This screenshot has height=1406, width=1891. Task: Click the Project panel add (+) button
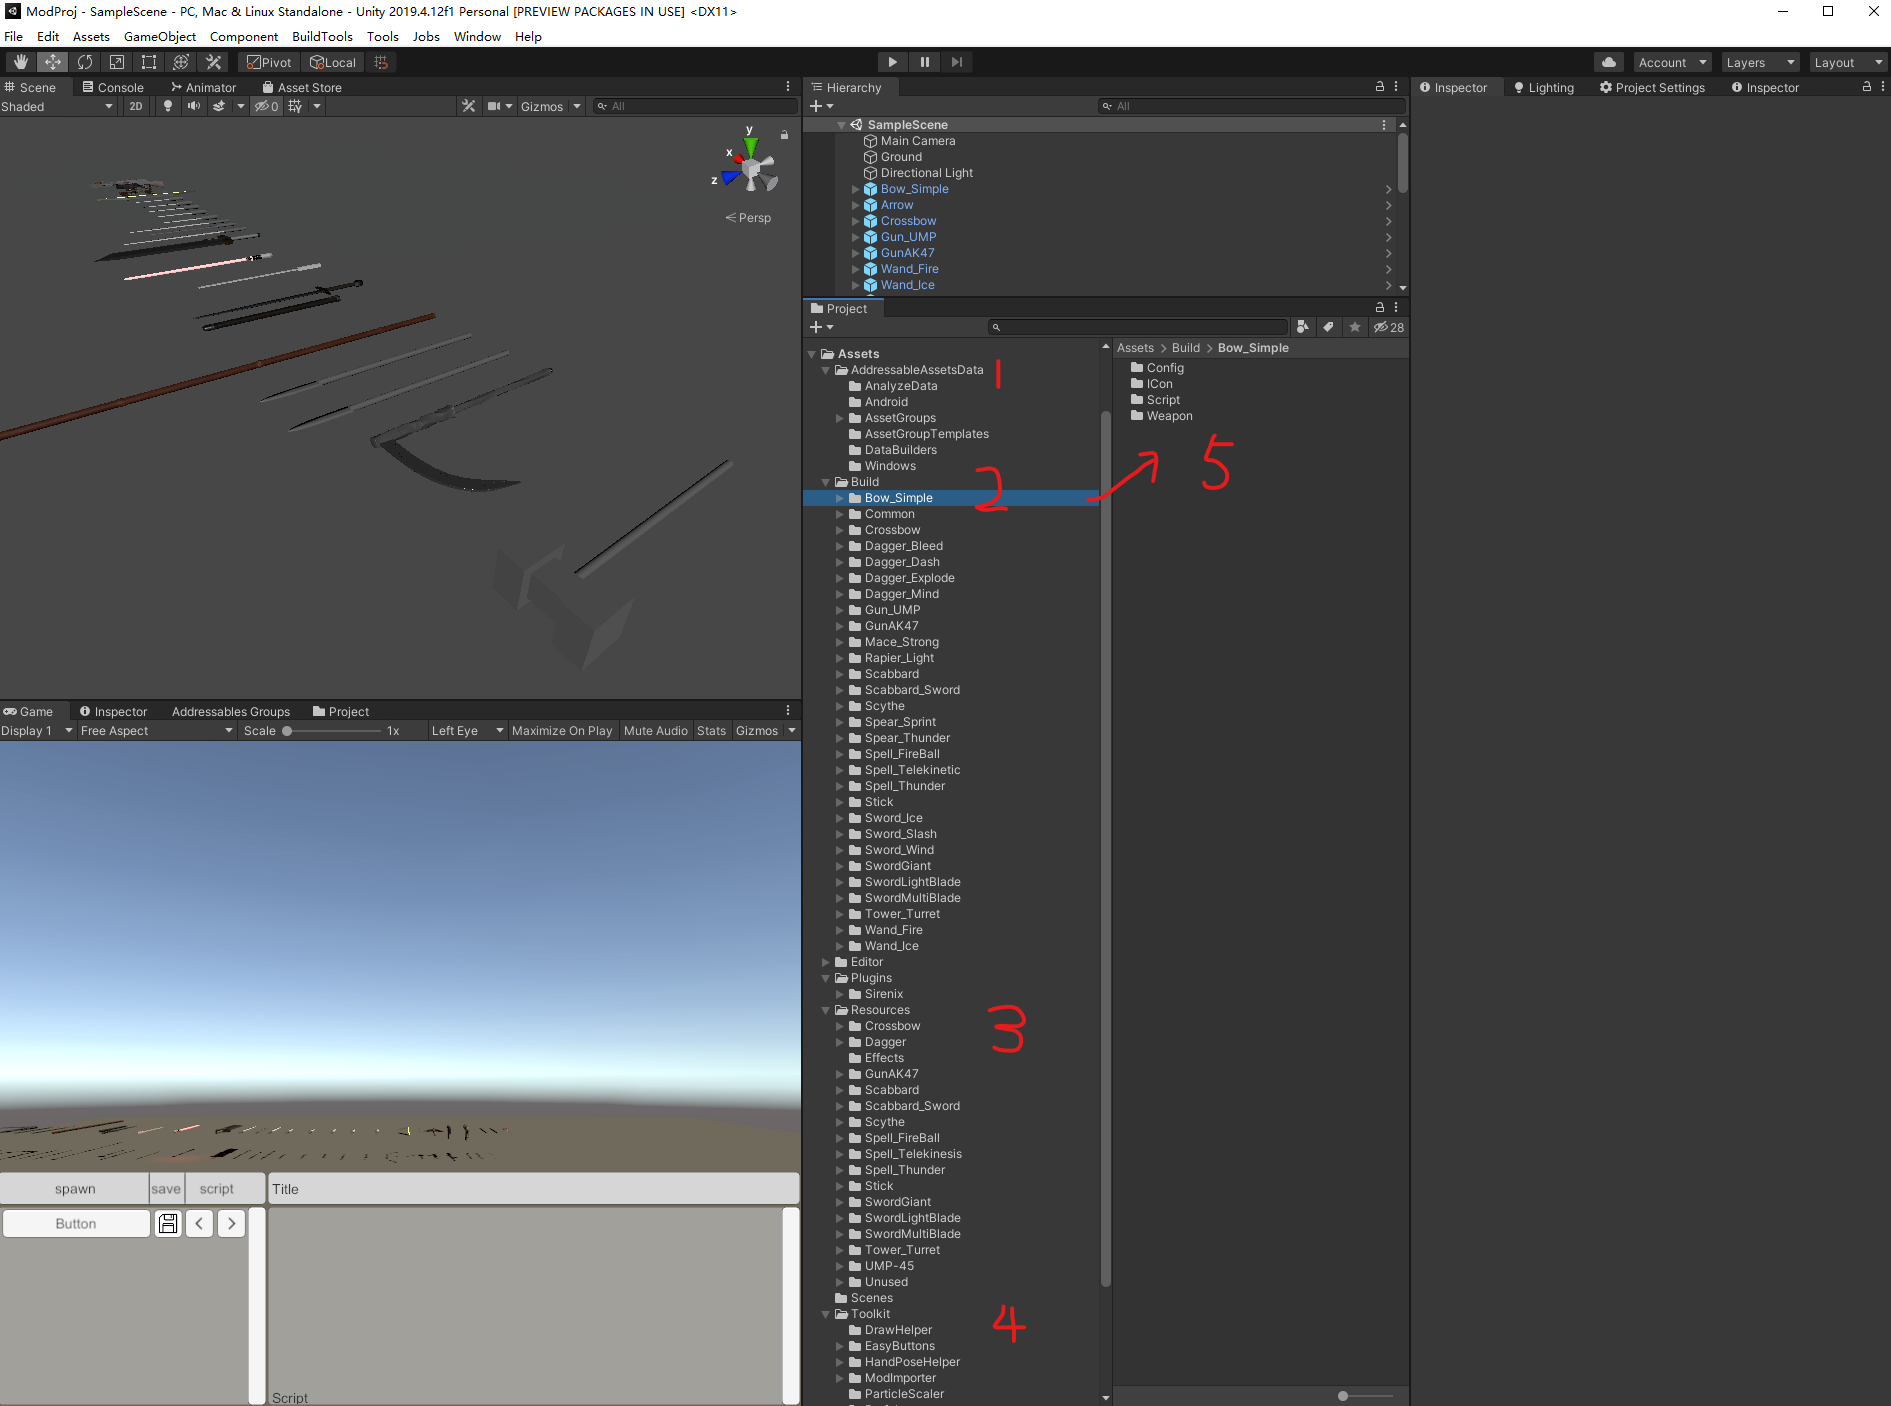click(816, 327)
